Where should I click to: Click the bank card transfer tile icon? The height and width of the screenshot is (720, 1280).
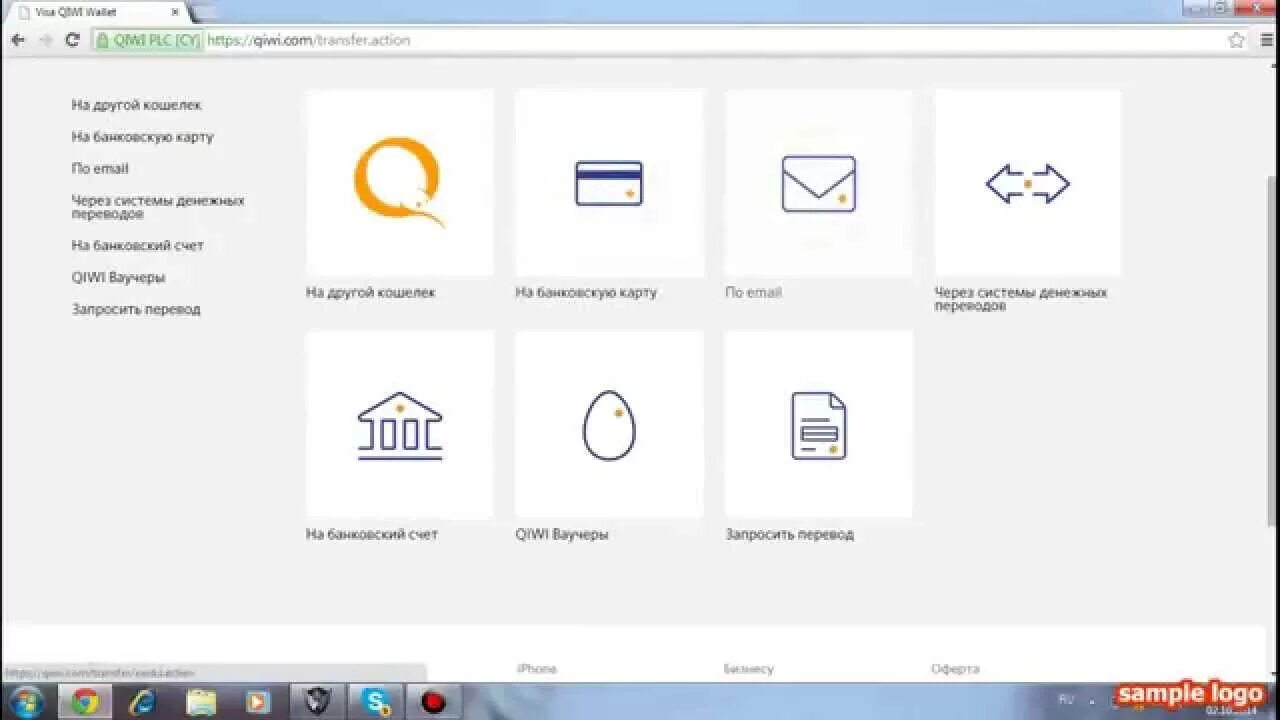pyautogui.click(x=609, y=183)
